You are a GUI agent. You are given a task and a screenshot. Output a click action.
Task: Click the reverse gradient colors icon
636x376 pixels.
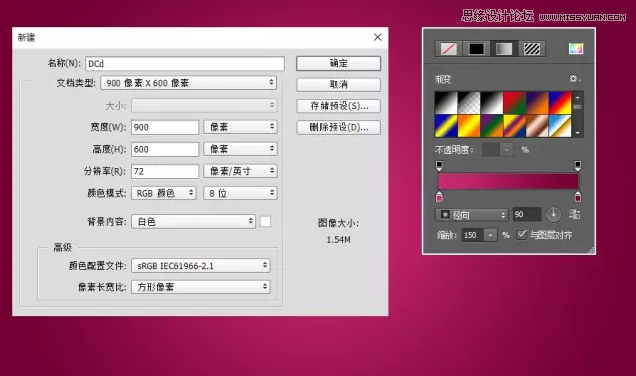tap(574, 214)
